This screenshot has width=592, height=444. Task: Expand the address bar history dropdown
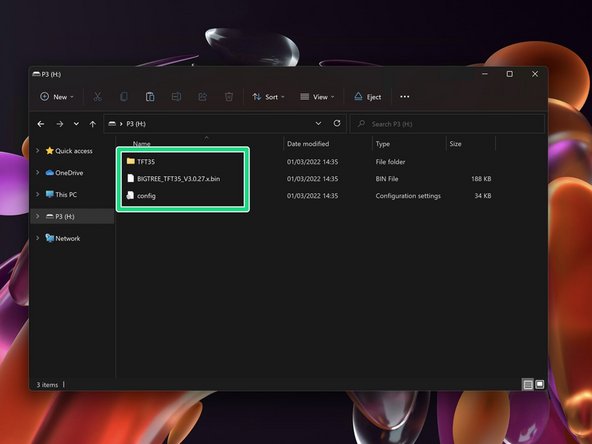tap(318, 123)
